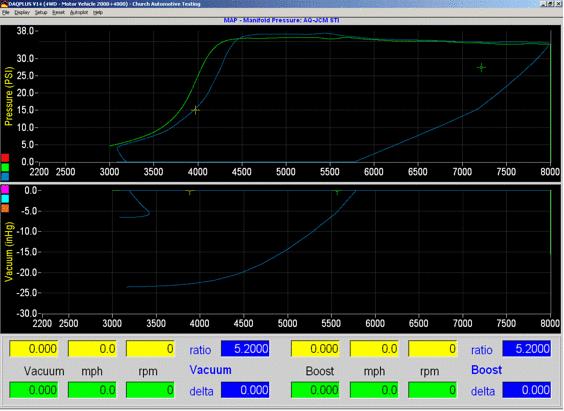Open the Display menu
The image size is (564, 411).
pyautogui.click(x=22, y=12)
